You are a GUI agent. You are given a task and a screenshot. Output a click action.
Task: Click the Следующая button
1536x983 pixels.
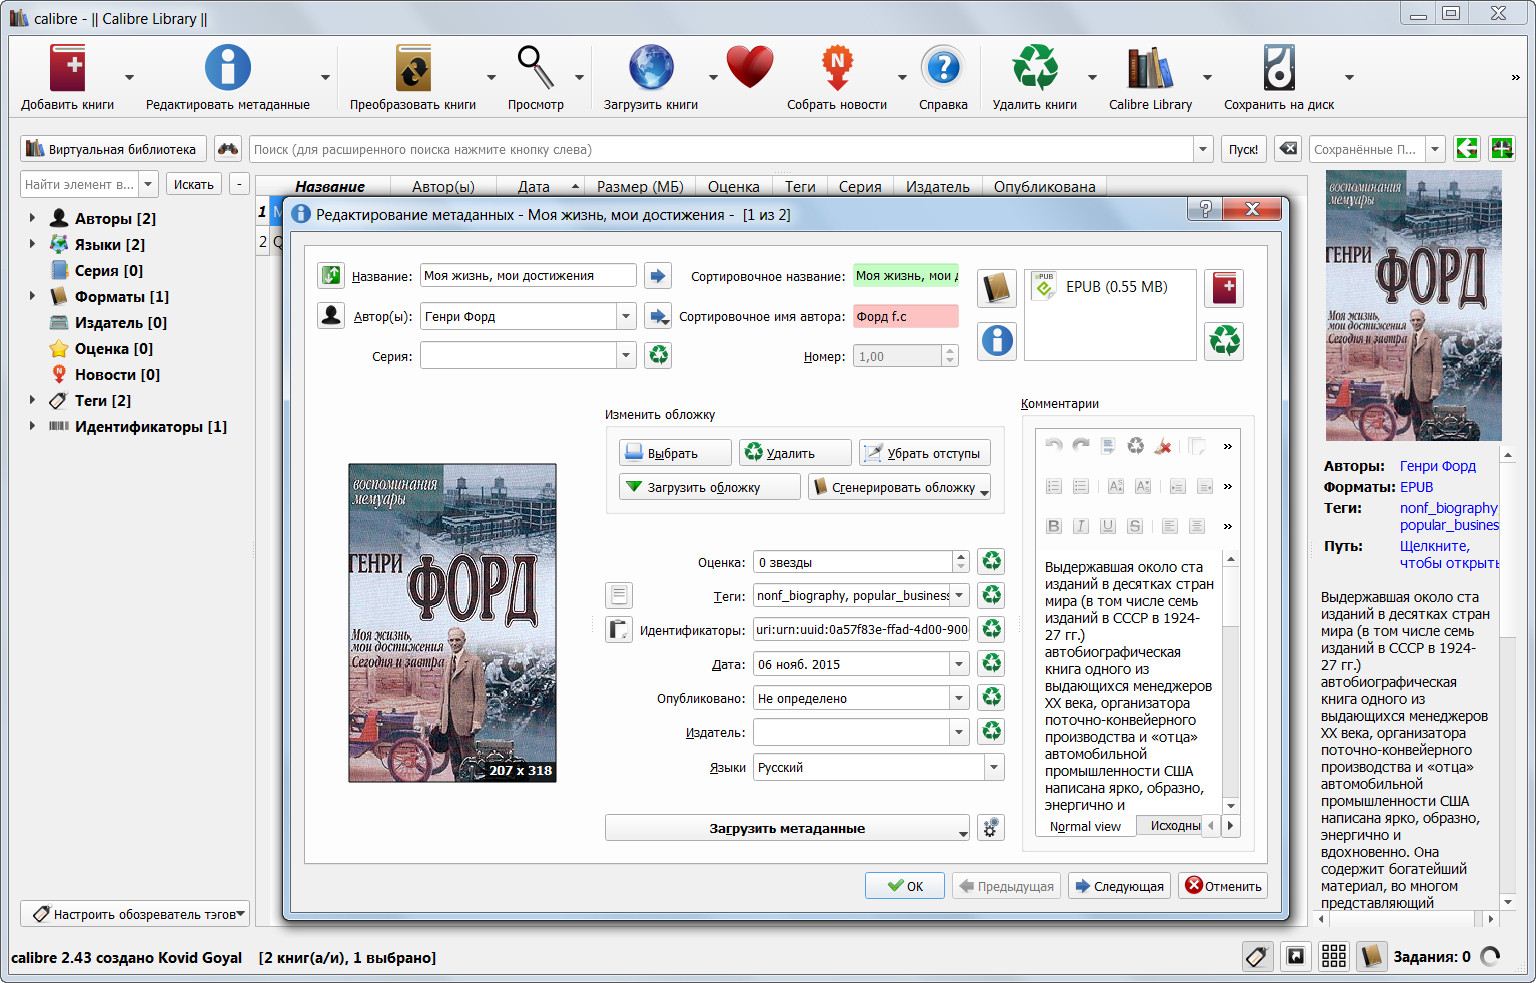(x=1119, y=886)
